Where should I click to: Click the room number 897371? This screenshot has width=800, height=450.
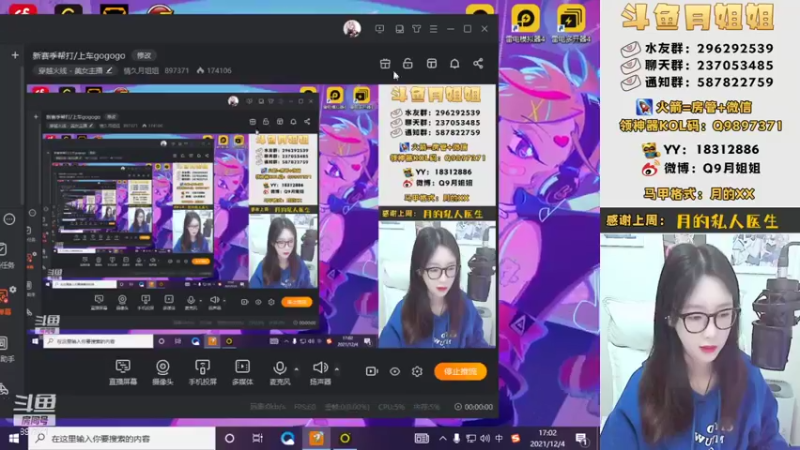[x=177, y=70]
